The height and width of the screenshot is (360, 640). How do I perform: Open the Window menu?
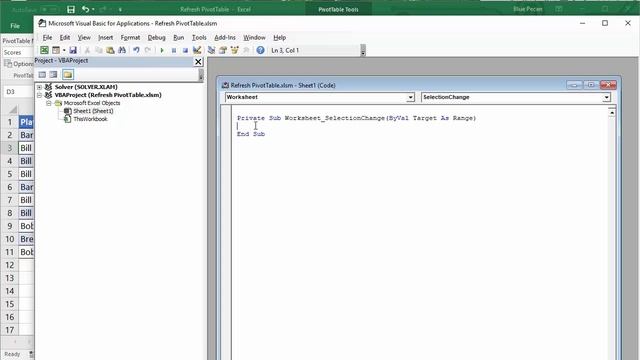254,38
